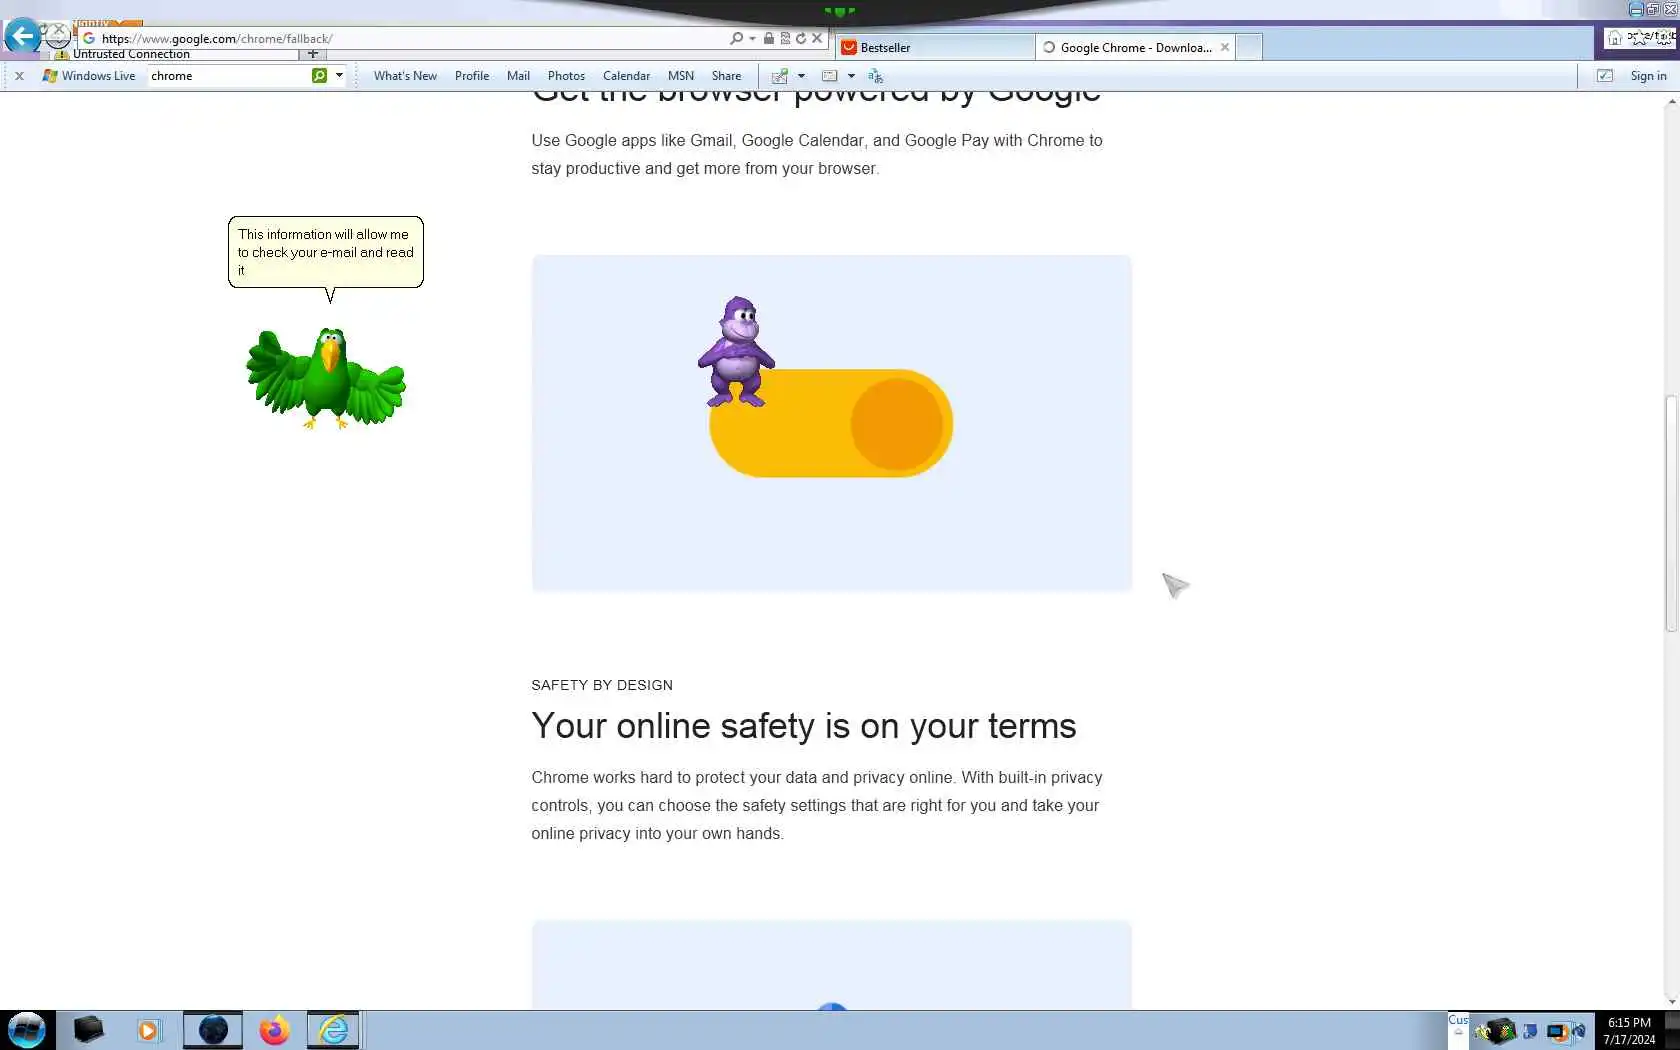Viewport: 1680px width, 1050px height.
Task: Click Share on Windows Live toolbar
Action: 726,76
